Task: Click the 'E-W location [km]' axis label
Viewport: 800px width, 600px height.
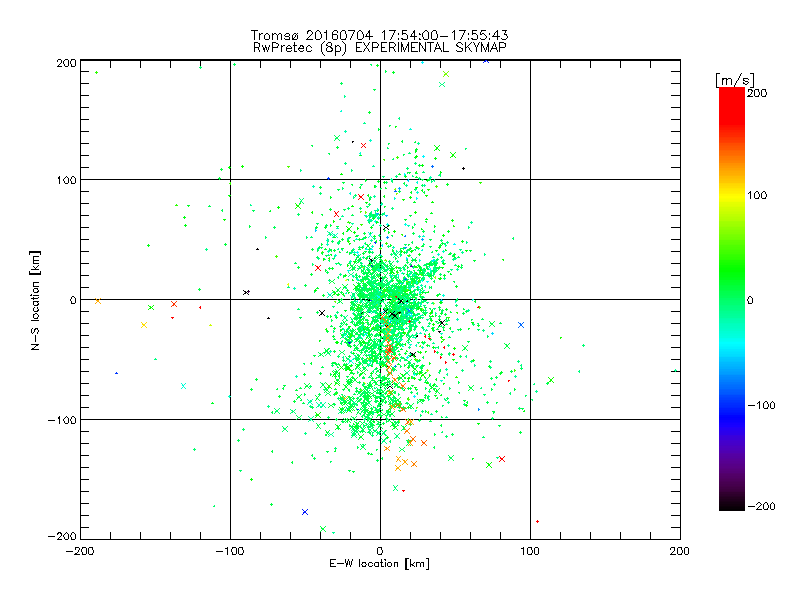Action: 380,564
